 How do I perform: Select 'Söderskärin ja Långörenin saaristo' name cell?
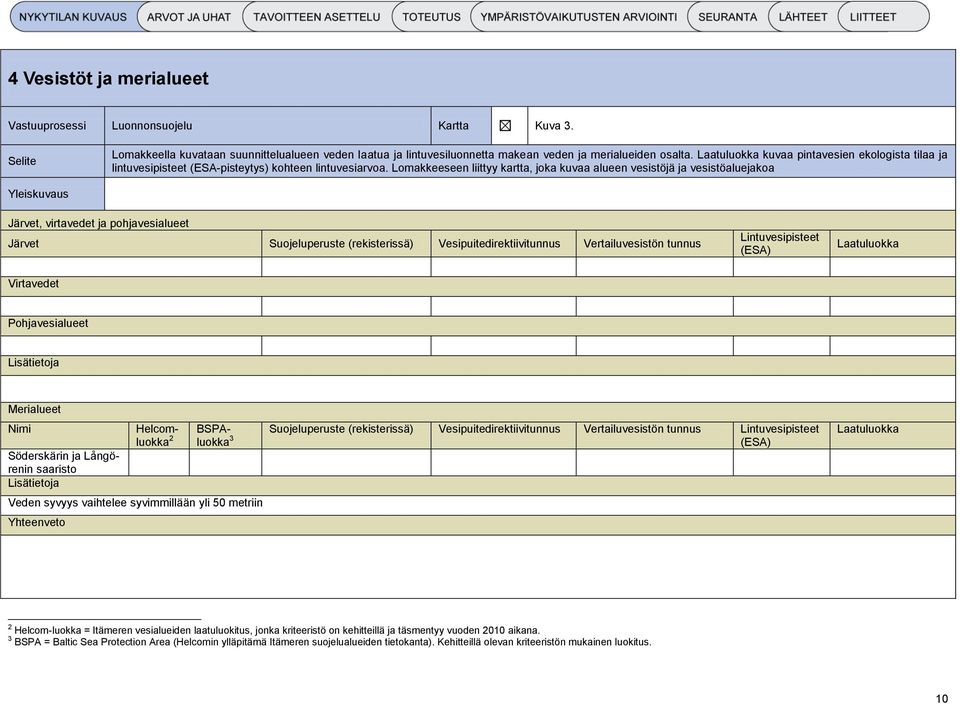pos(64,463)
